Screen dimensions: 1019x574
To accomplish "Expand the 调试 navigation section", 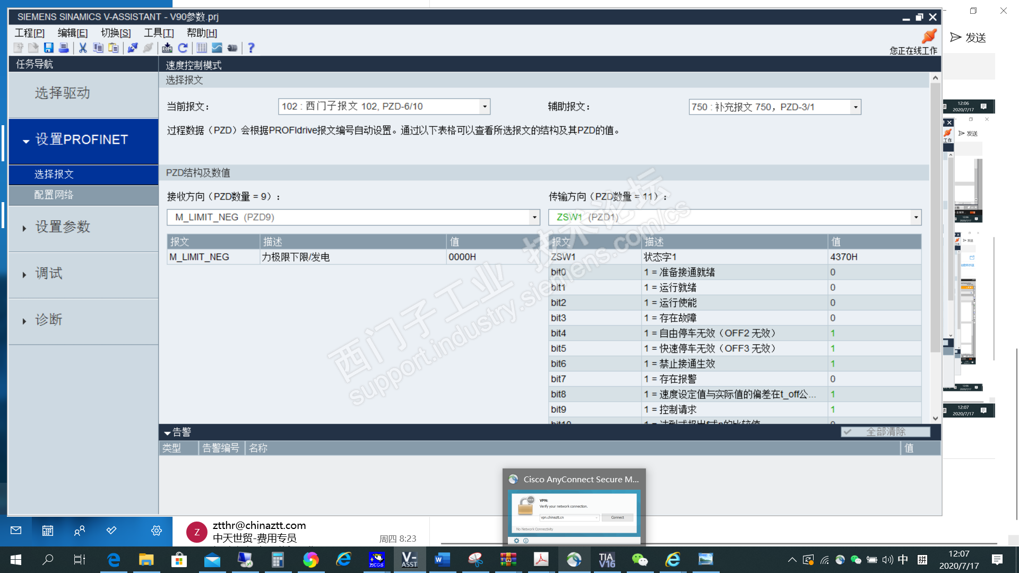I will point(25,275).
